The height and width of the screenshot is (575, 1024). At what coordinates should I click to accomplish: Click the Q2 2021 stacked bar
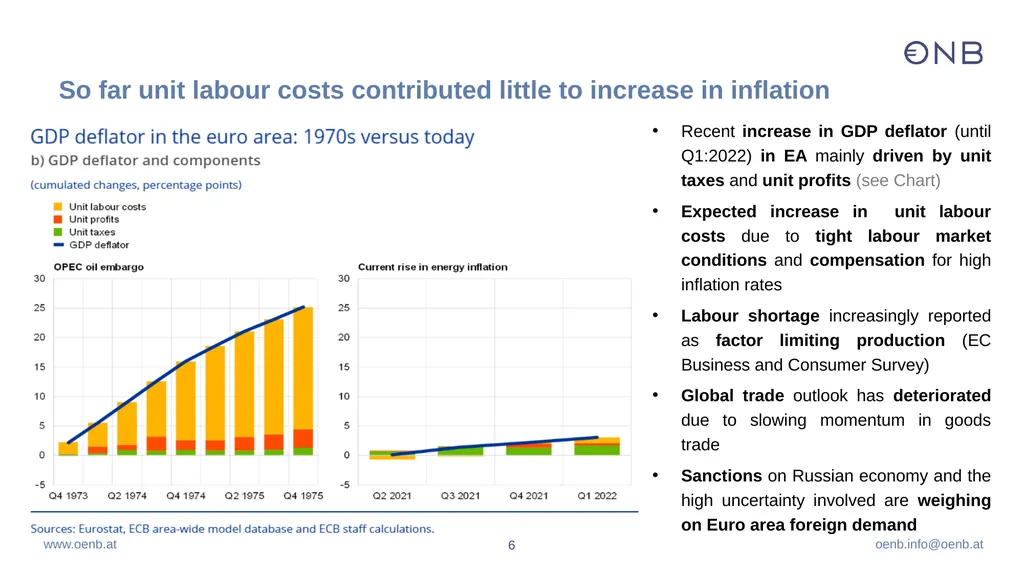tap(392, 455)
